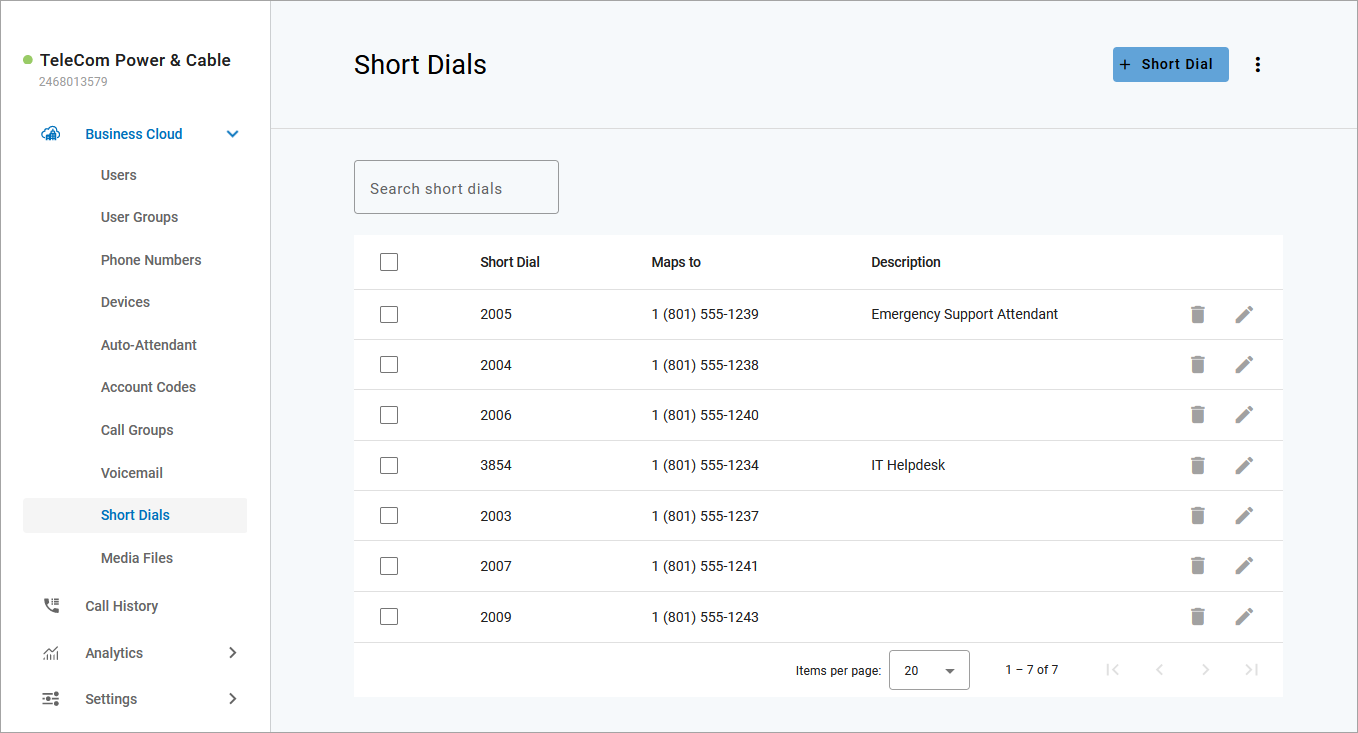
Task: Check the box for short dial 3854
Action: [389, 465]
